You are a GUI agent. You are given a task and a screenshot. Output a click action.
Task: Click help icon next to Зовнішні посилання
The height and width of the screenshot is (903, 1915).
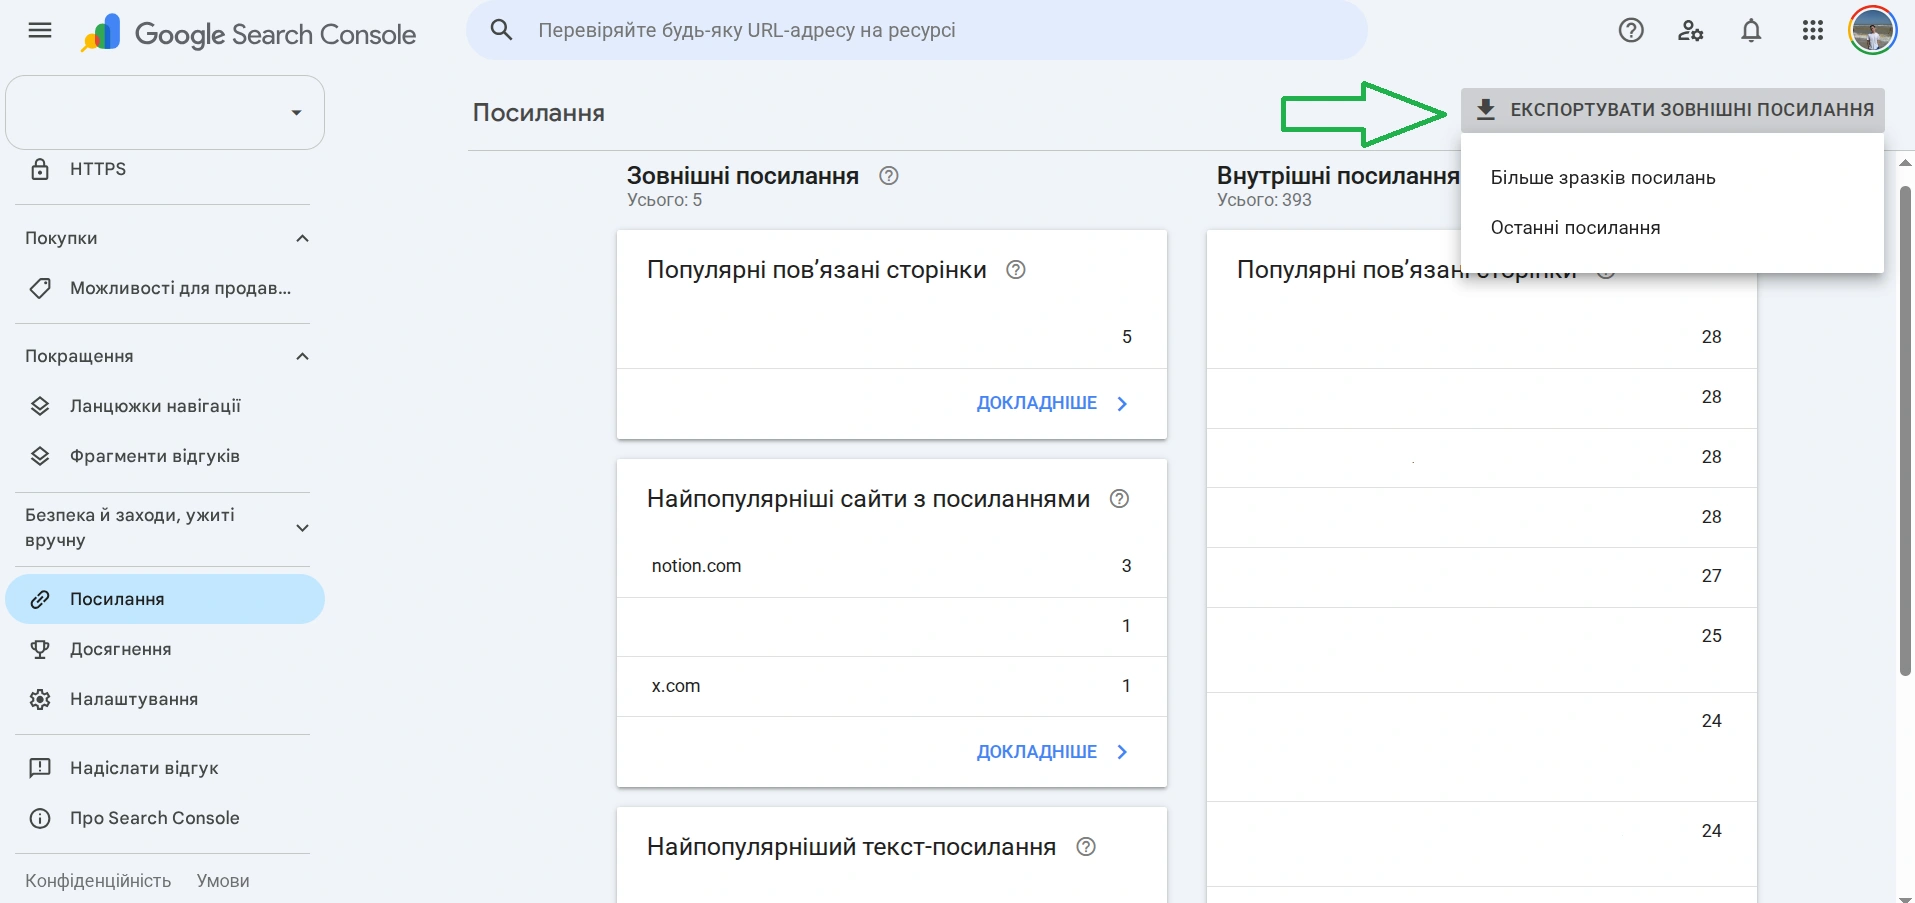(x=888, y=176)
